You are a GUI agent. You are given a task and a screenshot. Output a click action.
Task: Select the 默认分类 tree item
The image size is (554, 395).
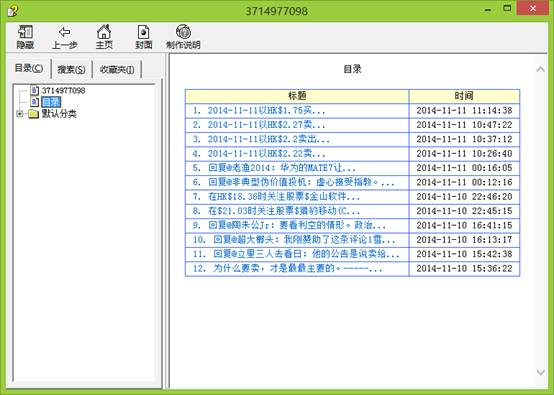[x=59, y=114]
